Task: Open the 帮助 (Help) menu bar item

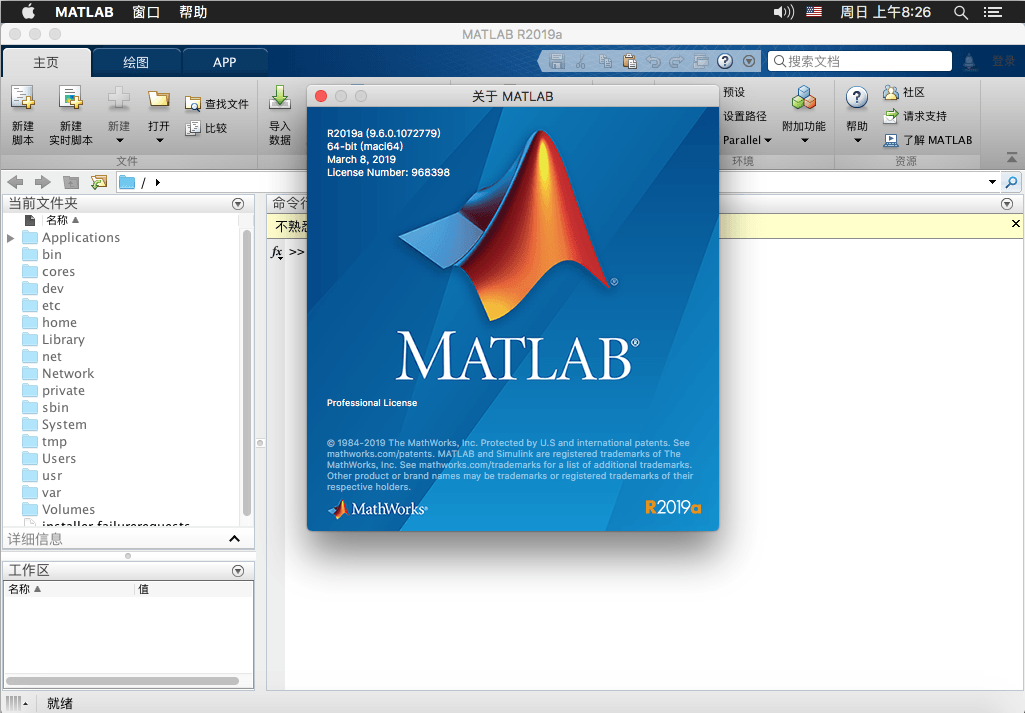Action: (193, 12)
